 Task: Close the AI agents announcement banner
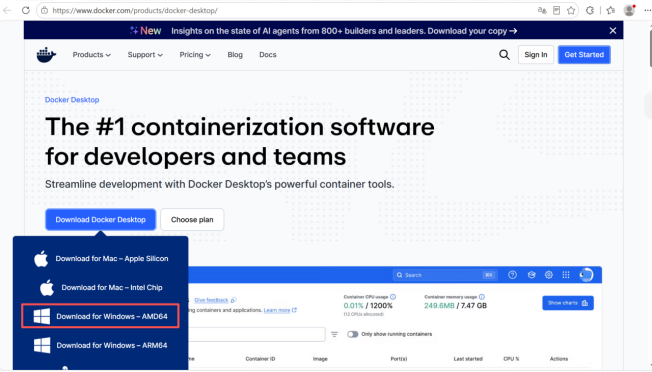click(x=612, y=31)
